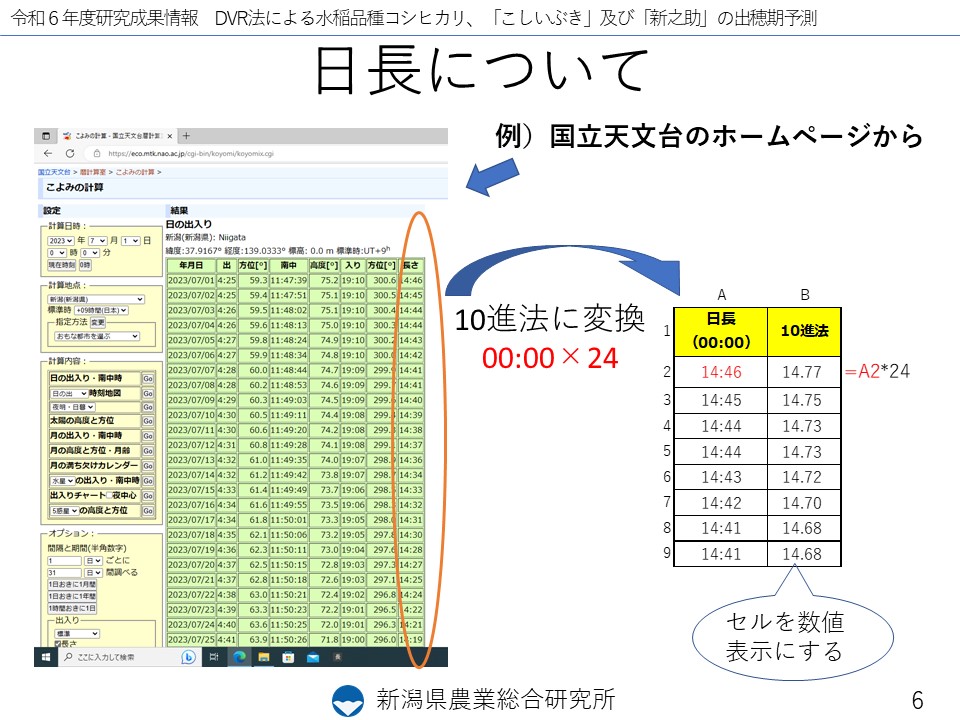960x720 pixels.
Task: Open the Mail app in taskbar
Action: tap(312, 657)
